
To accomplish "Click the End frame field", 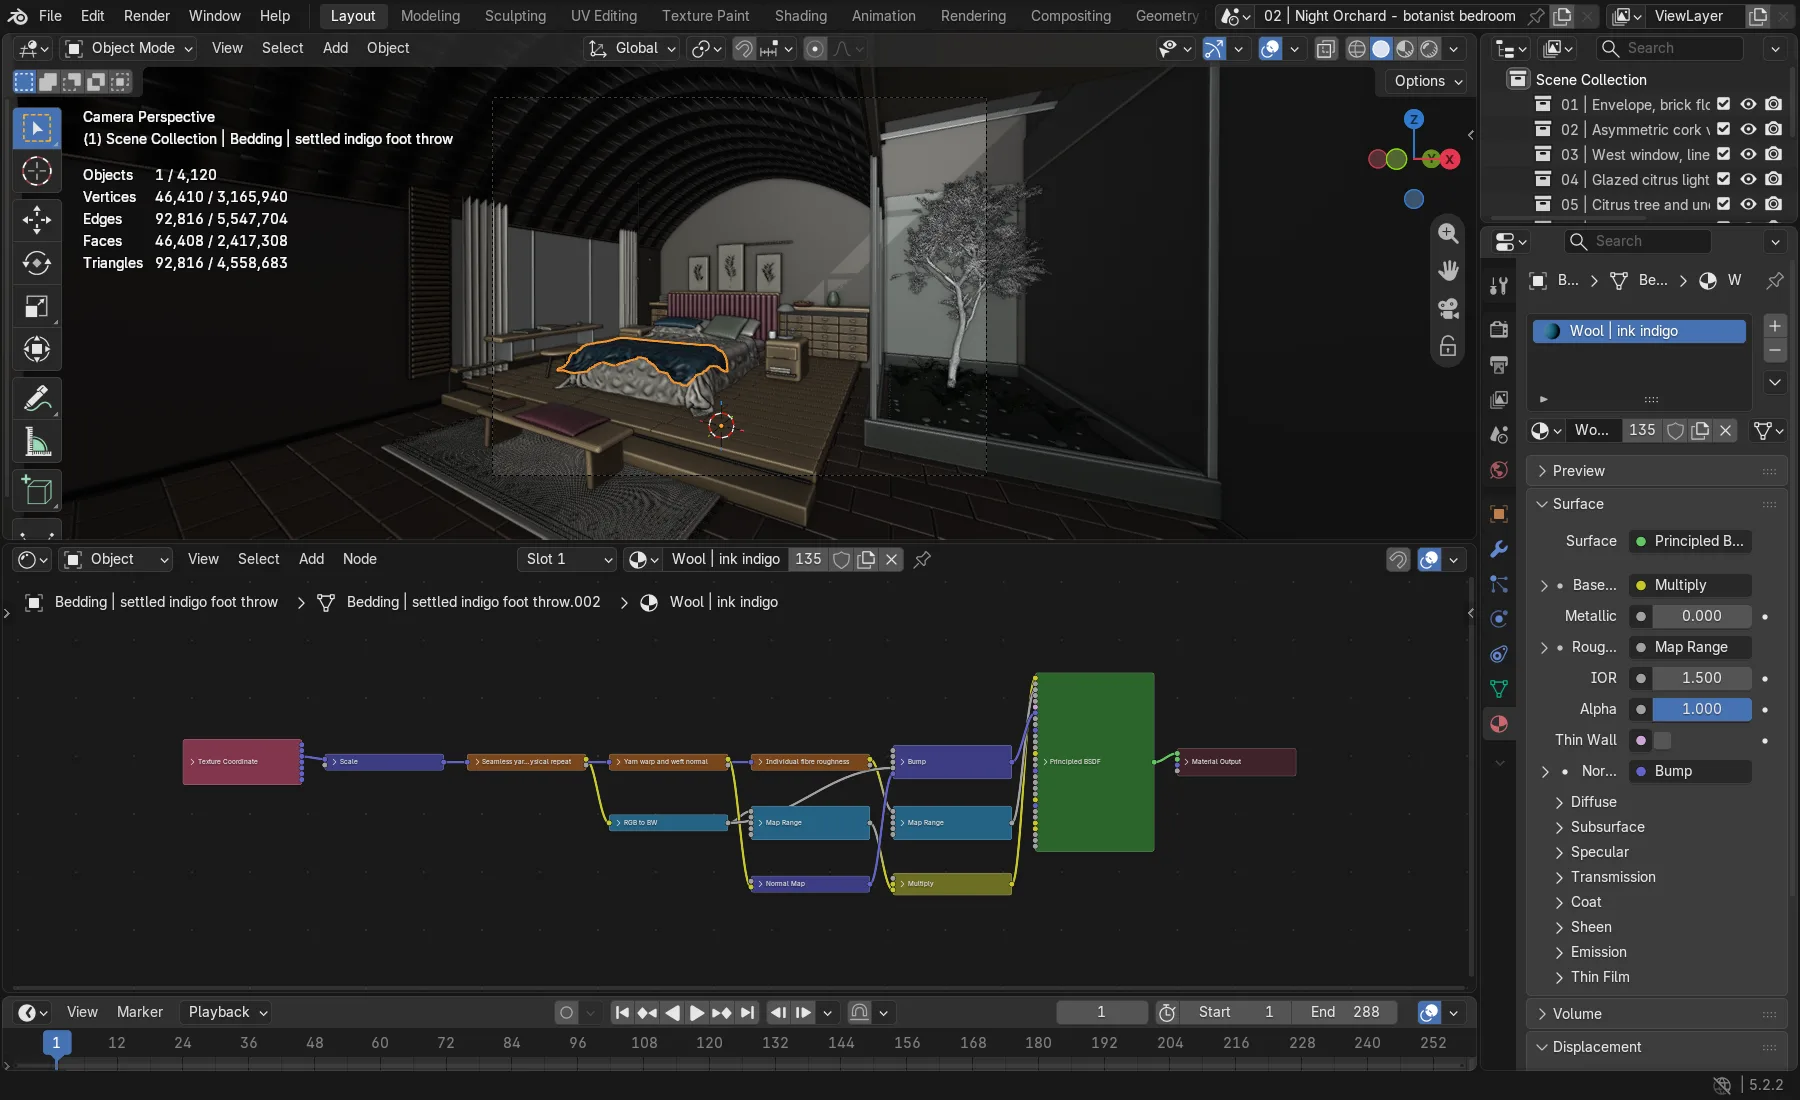I will (1344, 1012).
